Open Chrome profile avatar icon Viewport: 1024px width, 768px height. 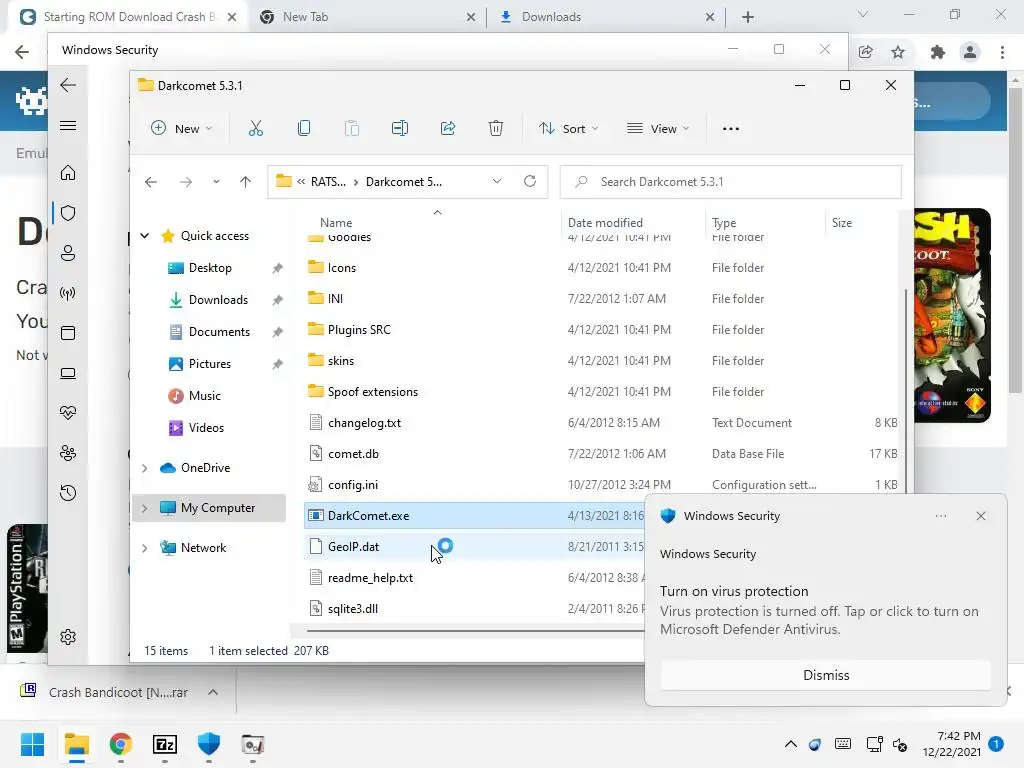(x=970, y=52)
